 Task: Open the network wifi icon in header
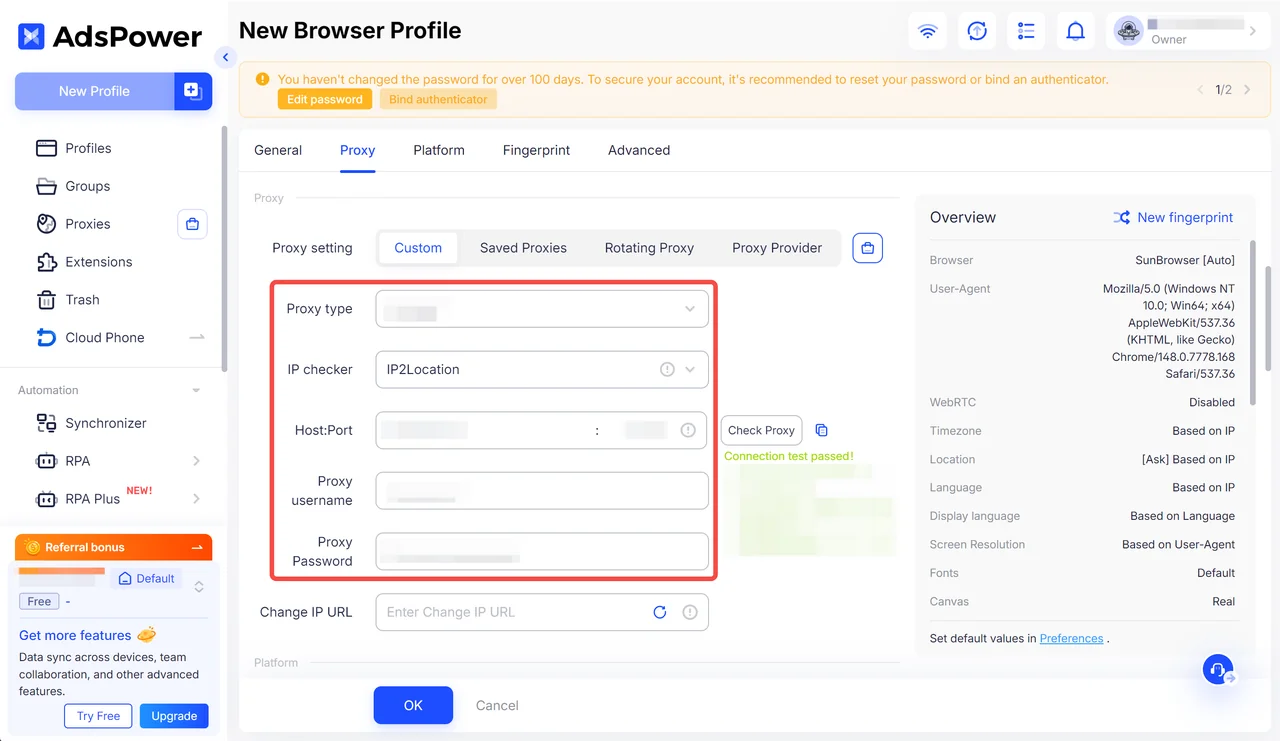[928, 31]
